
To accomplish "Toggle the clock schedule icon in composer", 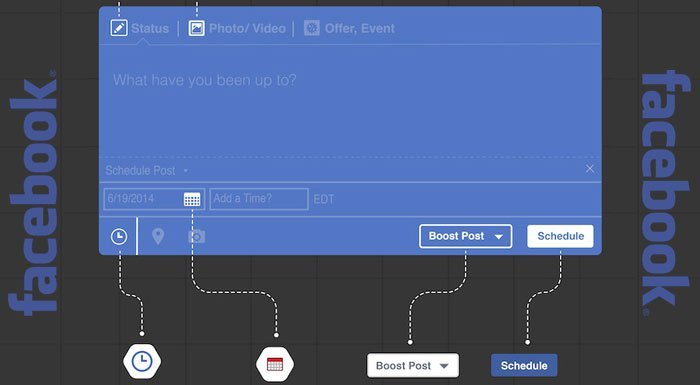I will coord(119,236).
